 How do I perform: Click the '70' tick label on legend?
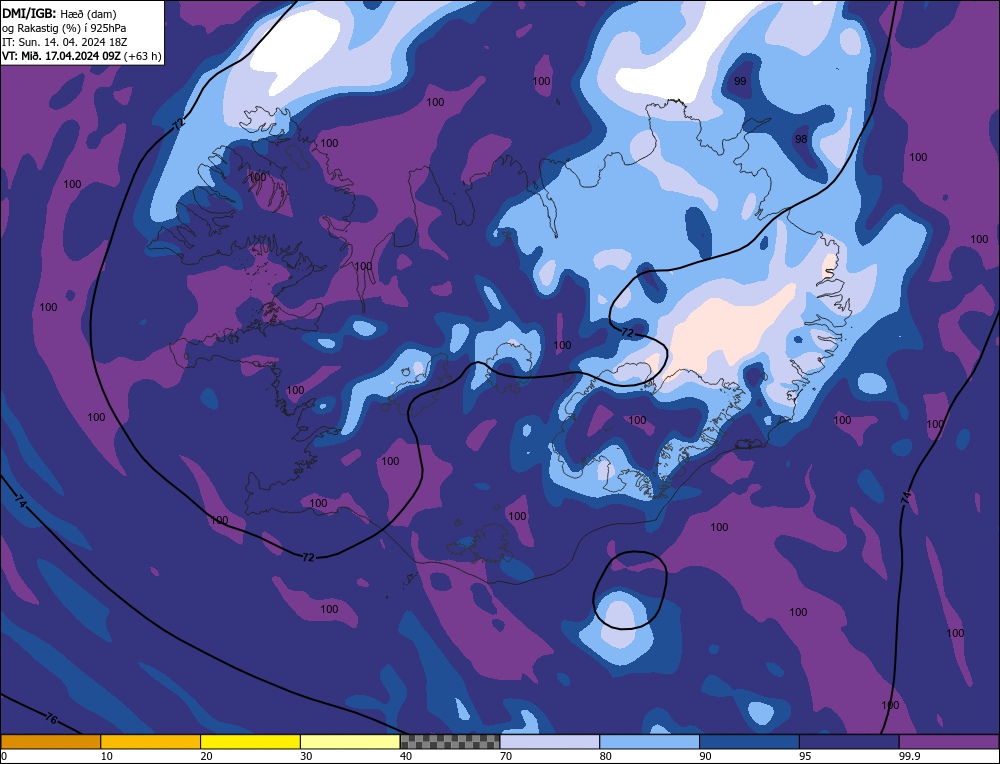click(x=506, y=756)
